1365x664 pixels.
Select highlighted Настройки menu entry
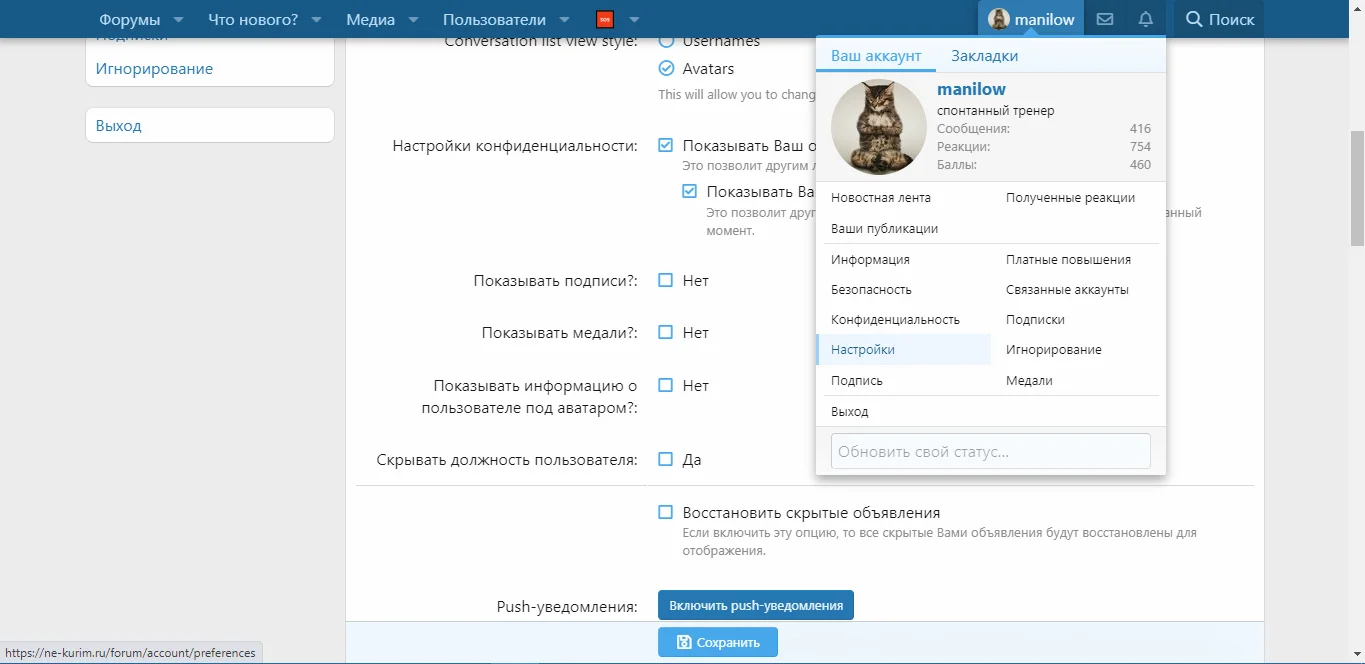pos(904,350)
